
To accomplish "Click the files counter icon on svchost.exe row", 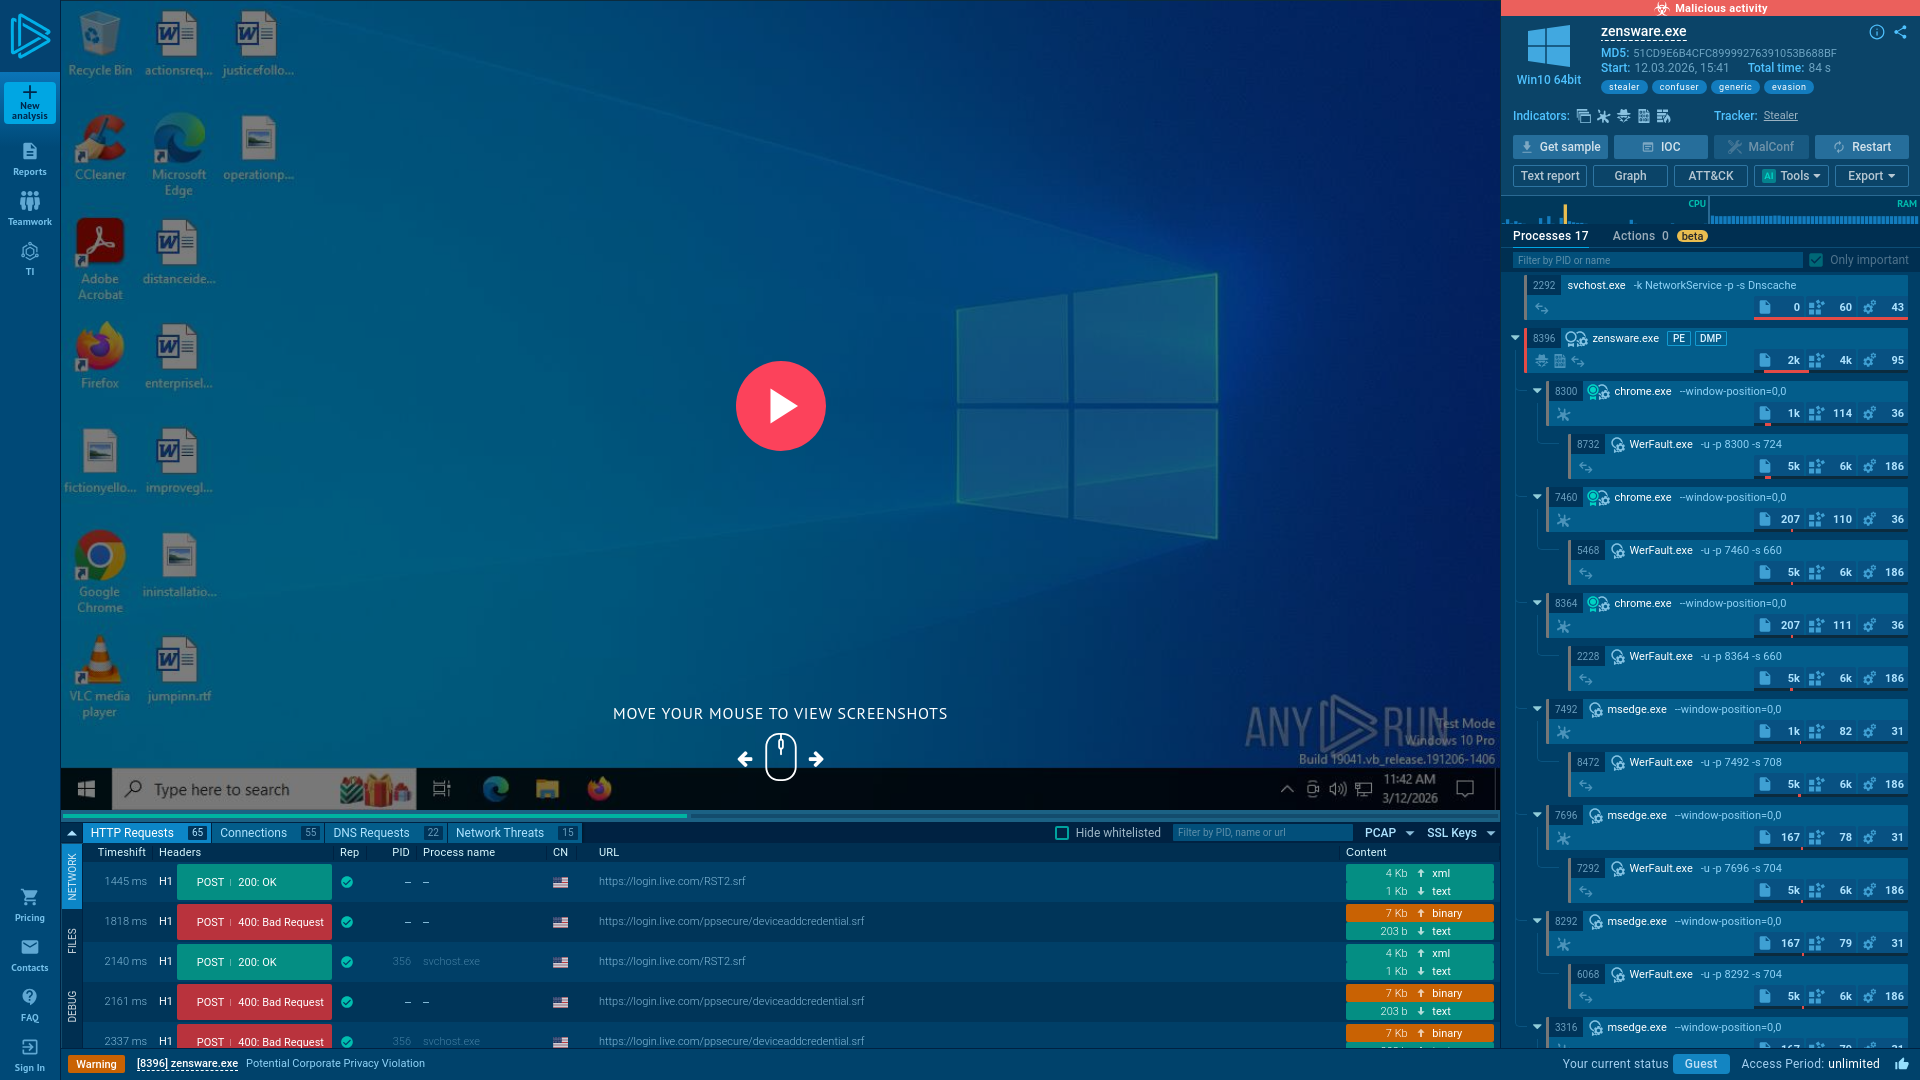I will (1765, 307).
